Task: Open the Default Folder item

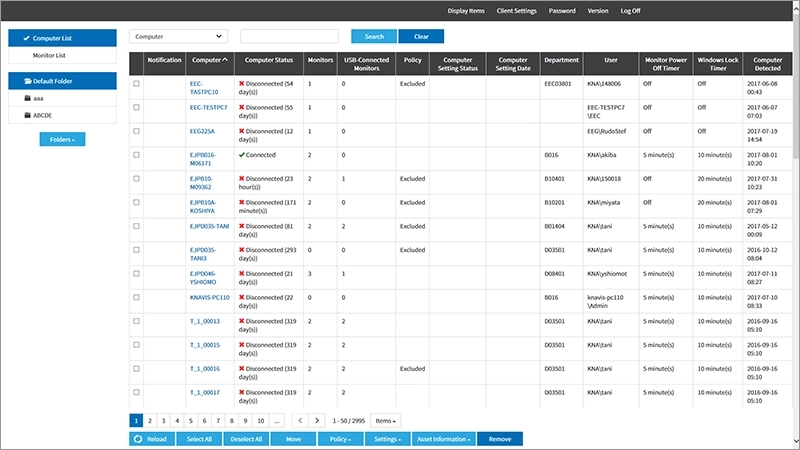Action: pos(62,81)
